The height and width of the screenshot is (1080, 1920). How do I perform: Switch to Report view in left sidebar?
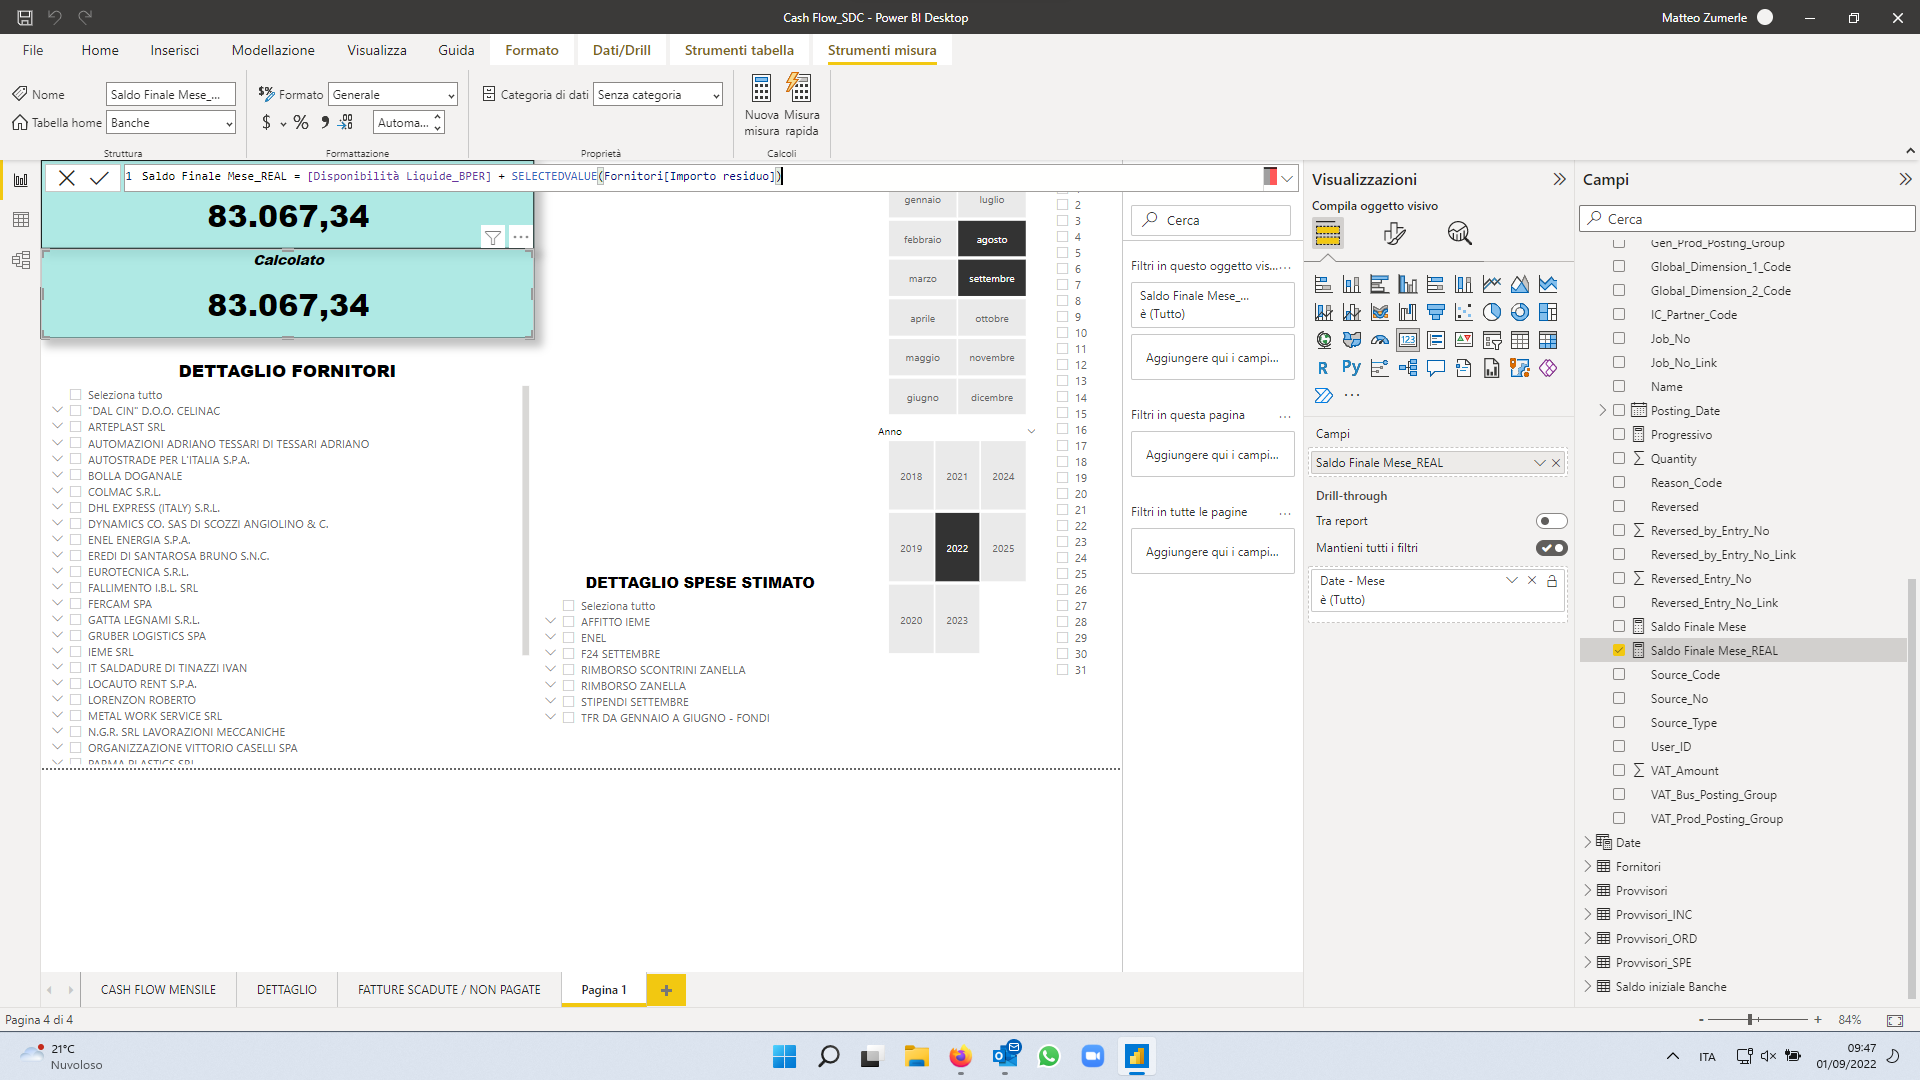(20, 180)
